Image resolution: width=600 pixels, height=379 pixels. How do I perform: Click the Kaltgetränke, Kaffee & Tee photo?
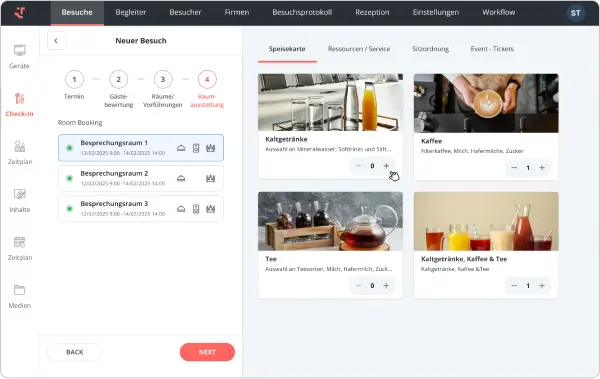click(486, 221)
